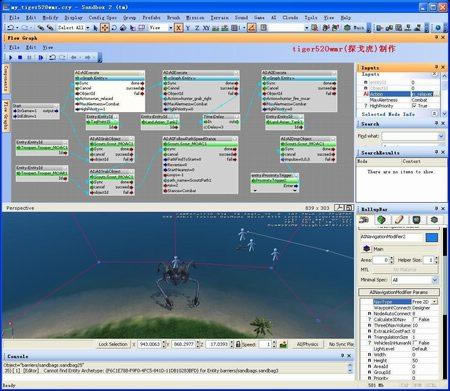The height and width of the screenshot is (391, 450).
Task: Click the Select object arrow tool
Action: point(96,28)
